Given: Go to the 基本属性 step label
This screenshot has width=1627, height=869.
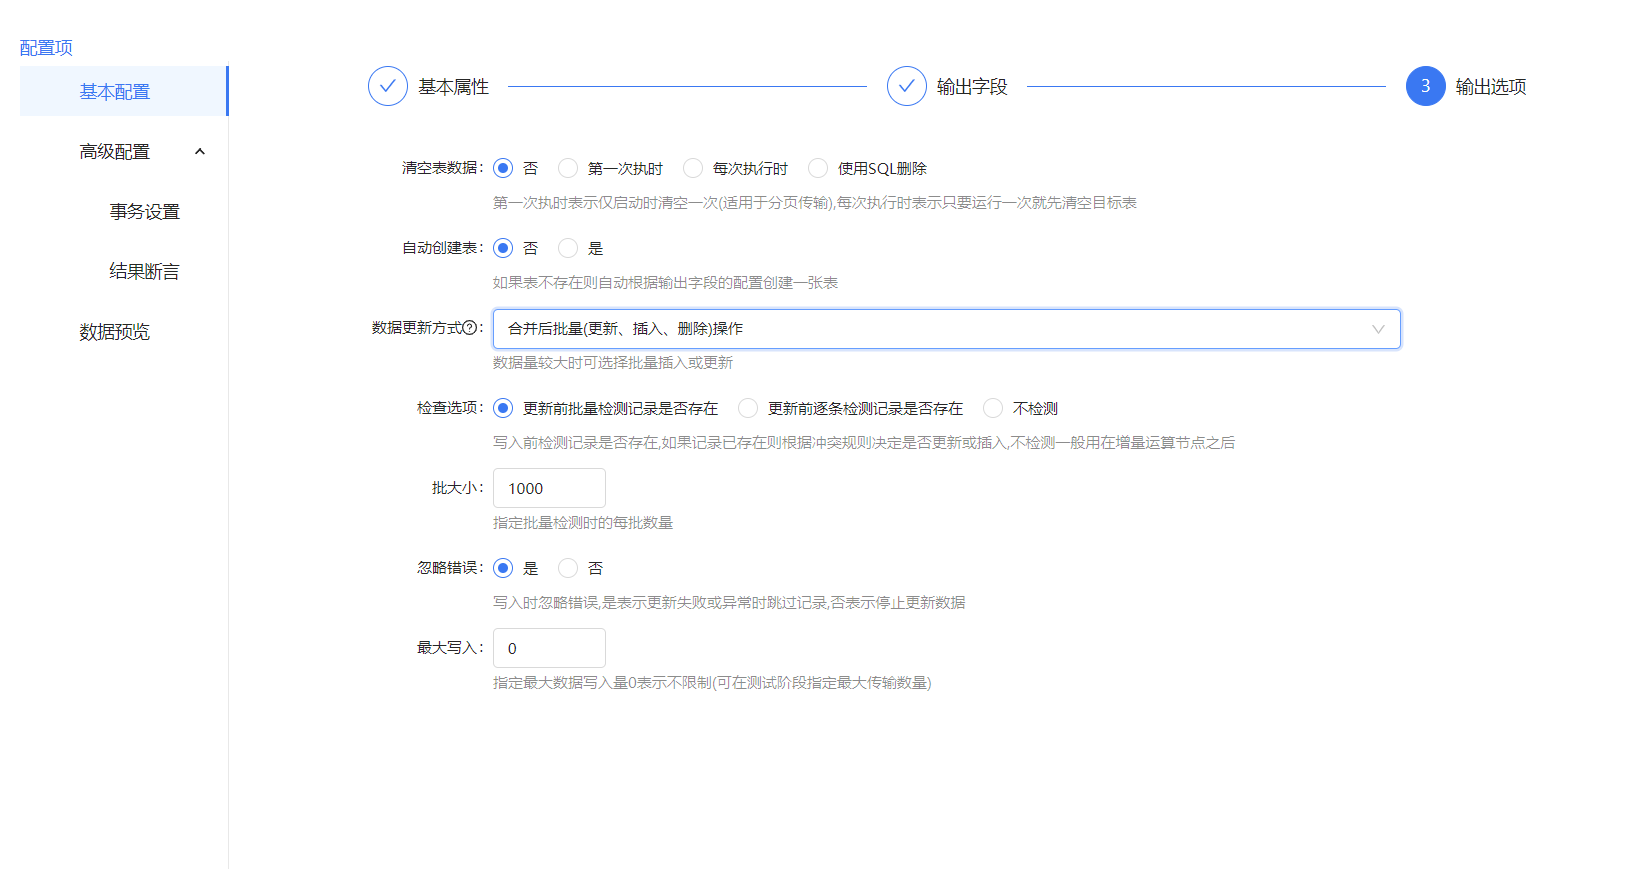Looking at the screenshot, I should (x=453, y=87).
